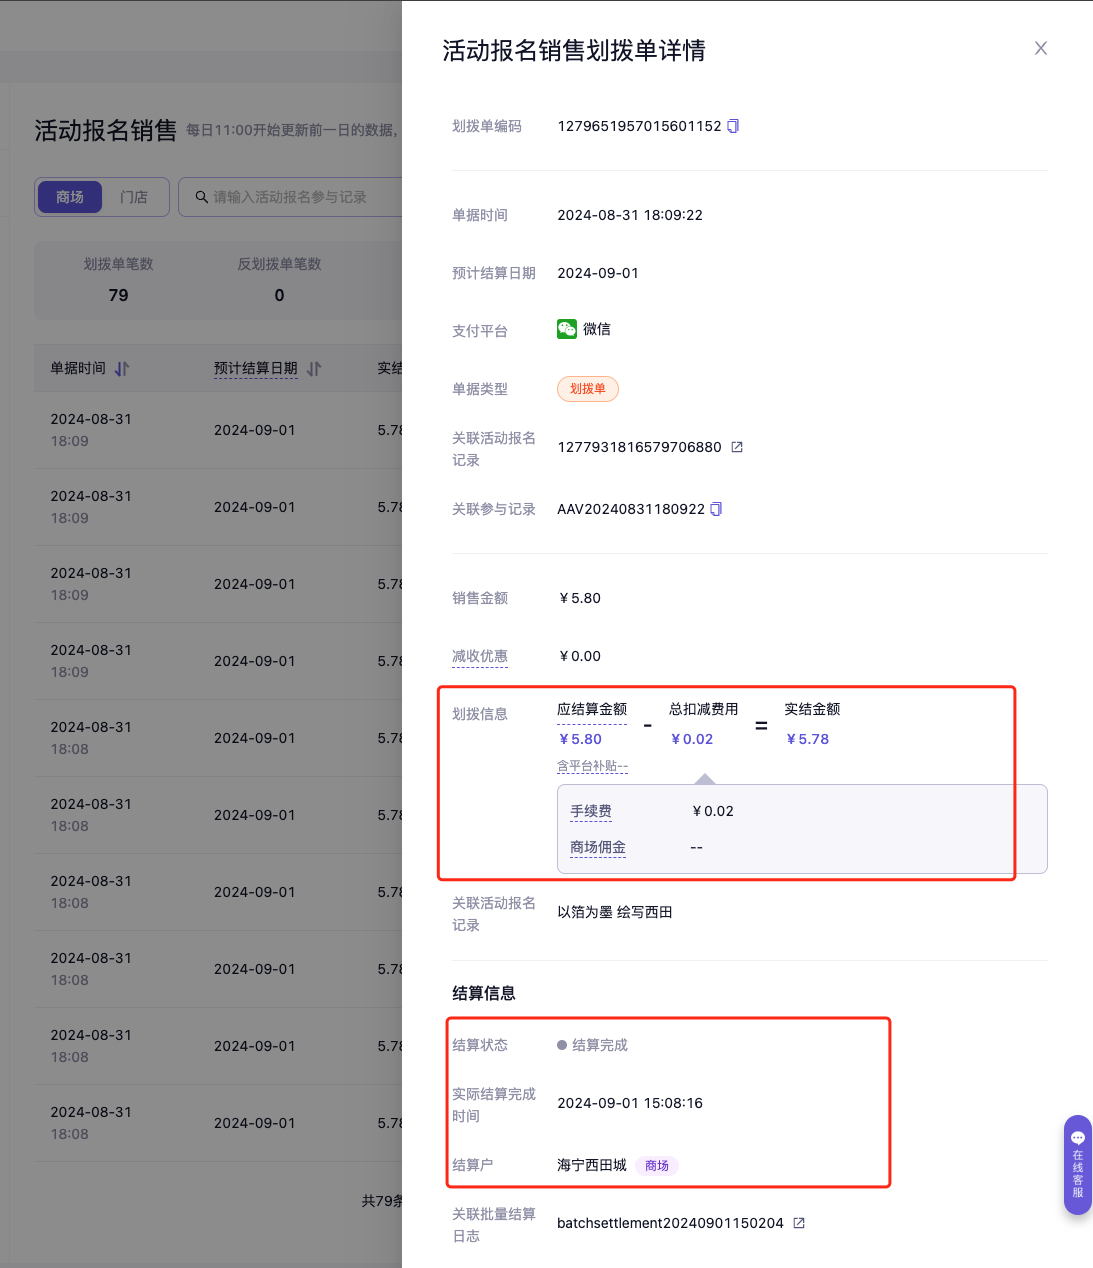Sort by 预计结算日期 column

[x=314, y=369]
